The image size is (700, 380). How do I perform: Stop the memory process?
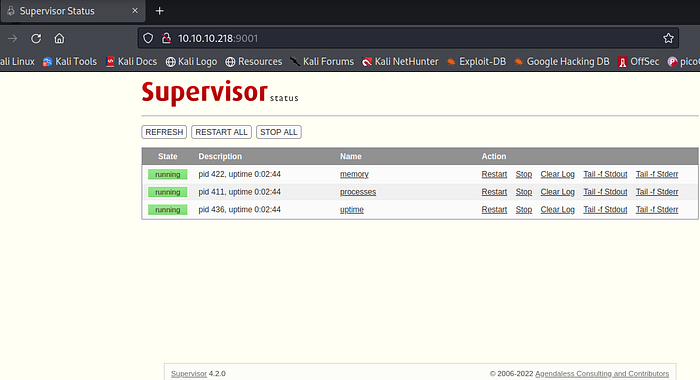524,174
